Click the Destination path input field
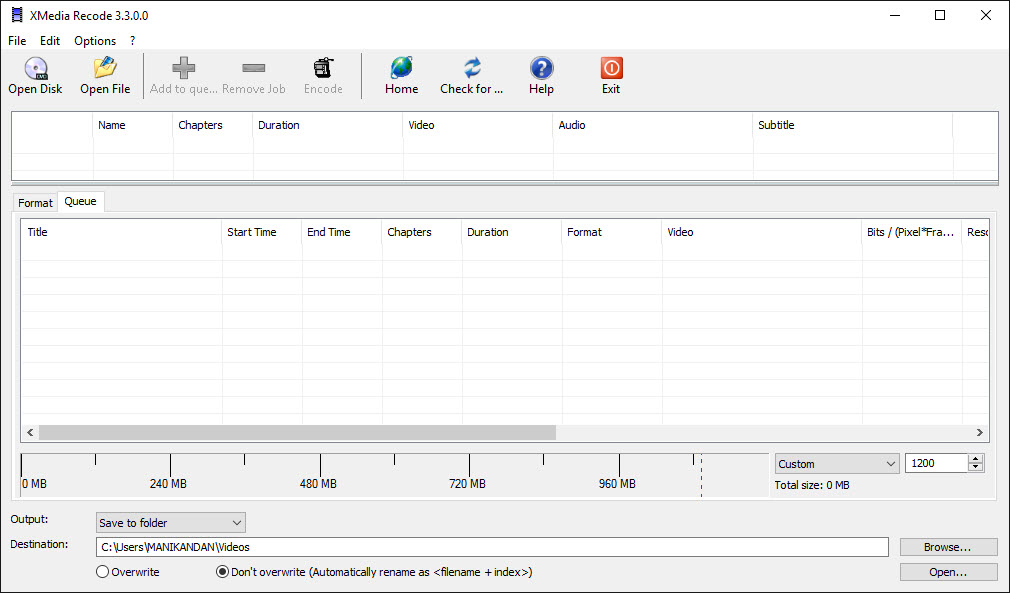This screenshot has width=1010, height=593. 492,547
